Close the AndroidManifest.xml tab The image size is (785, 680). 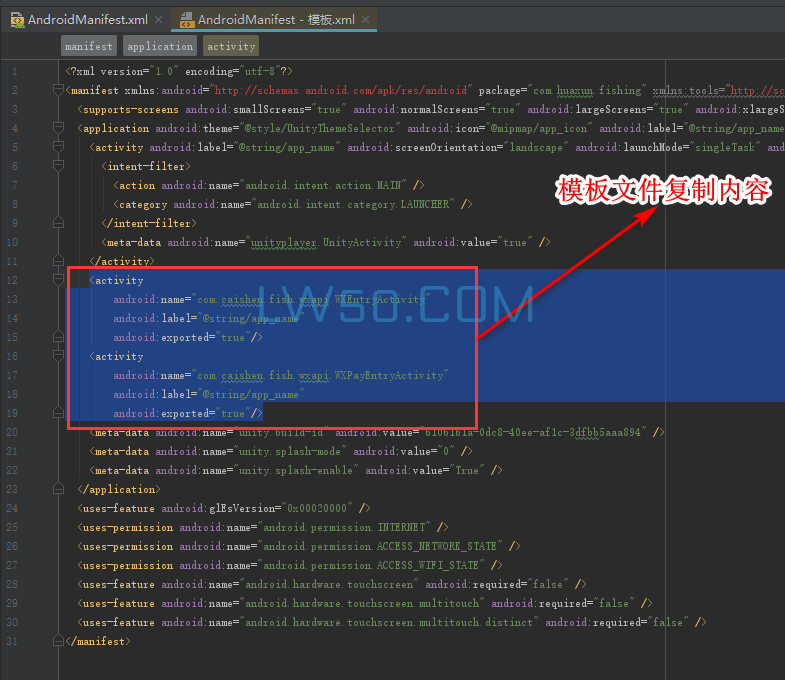point(158,19)
